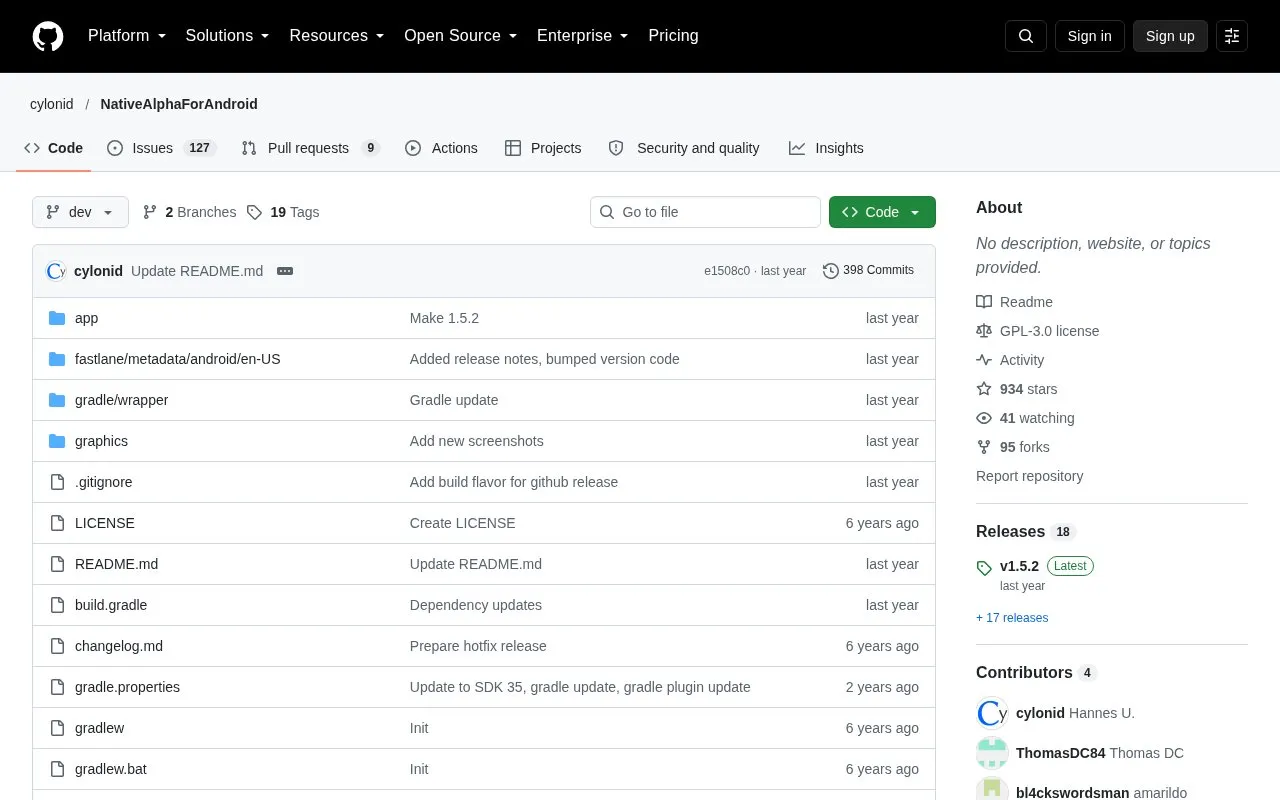Switch to the Issues tab
The width and height of the screenshot is (1280, 800).
(x=161, y=148)
